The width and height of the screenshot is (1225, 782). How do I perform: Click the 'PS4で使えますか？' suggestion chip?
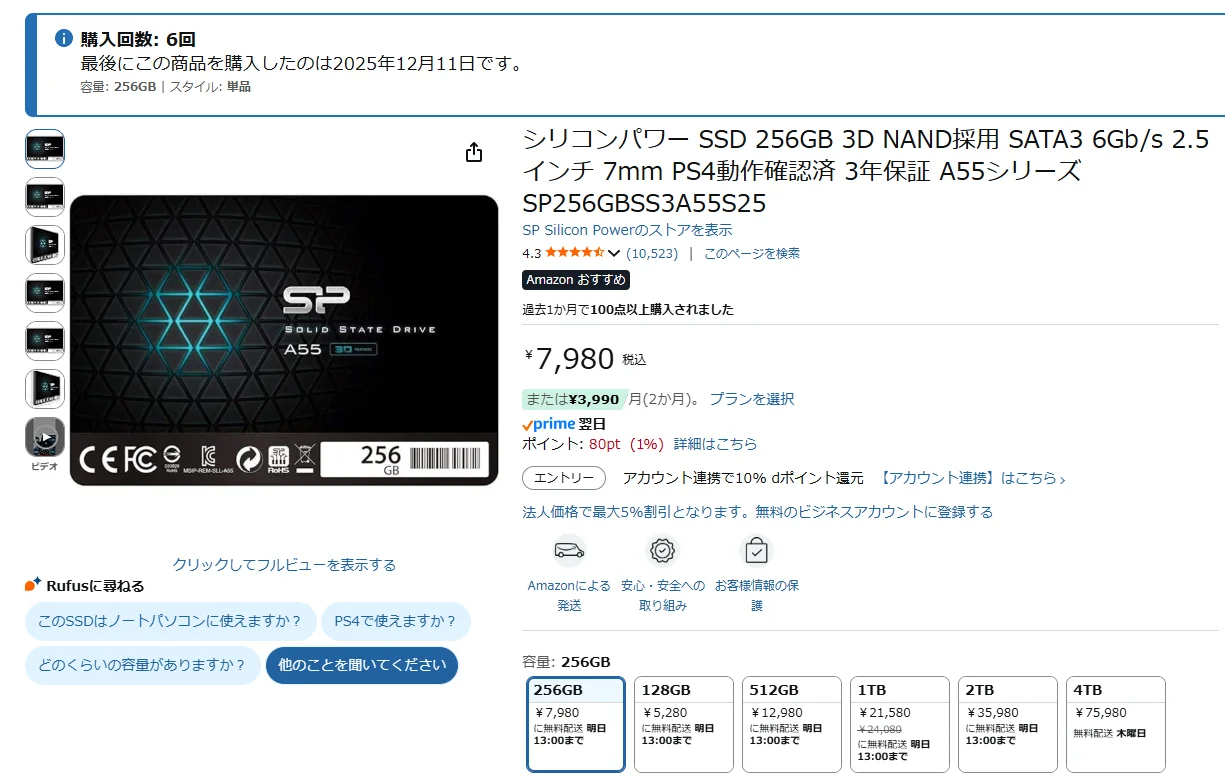396,621
